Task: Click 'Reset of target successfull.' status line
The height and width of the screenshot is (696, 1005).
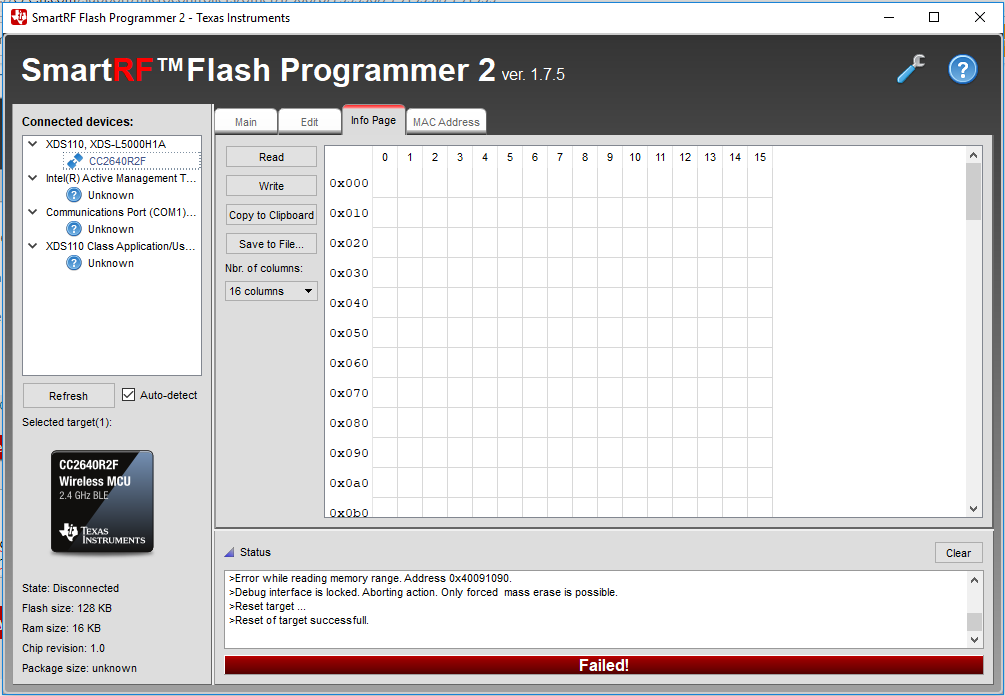Action: (x=299, y=620)
